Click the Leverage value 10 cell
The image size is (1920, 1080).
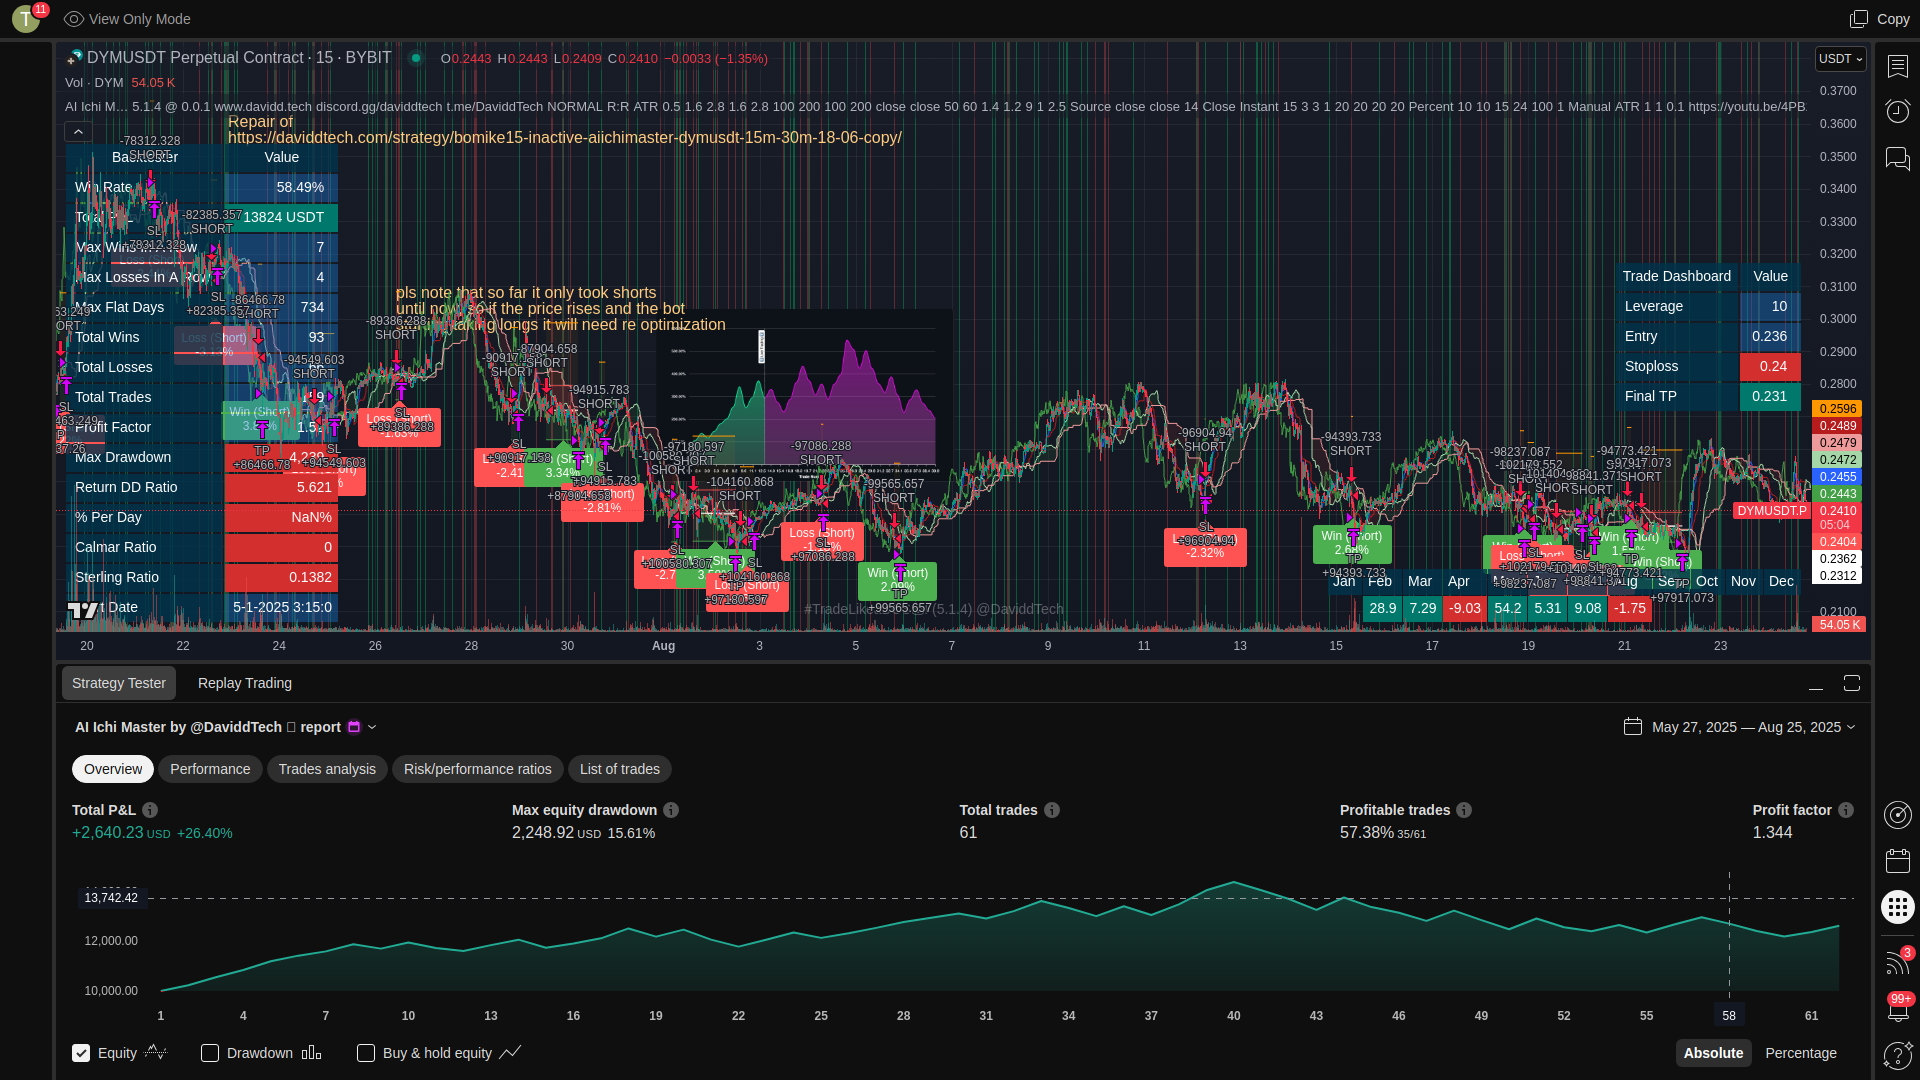pyautogui.click(x=1771, y=307)
